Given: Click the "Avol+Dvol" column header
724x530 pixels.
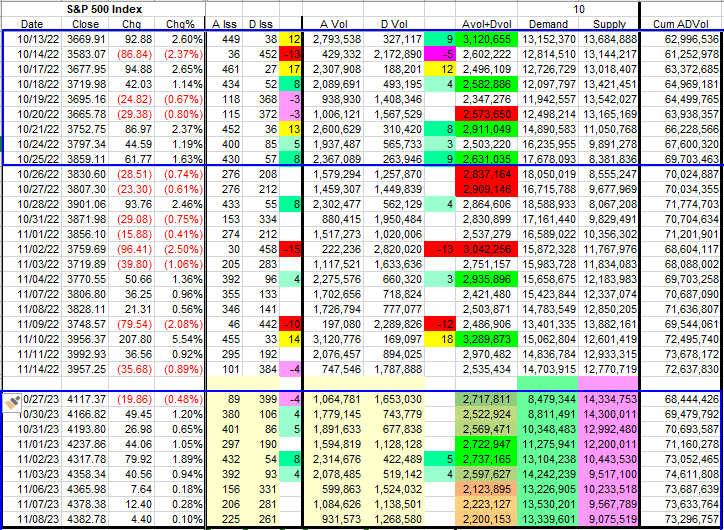Looking at the screenshot, I should [486, 24].
